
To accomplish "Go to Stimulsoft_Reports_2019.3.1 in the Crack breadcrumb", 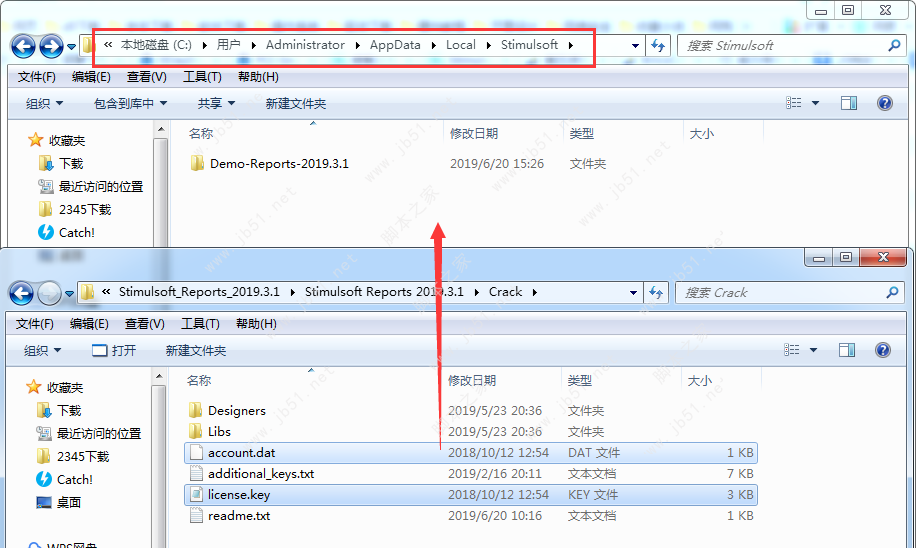I will (199, 292).
